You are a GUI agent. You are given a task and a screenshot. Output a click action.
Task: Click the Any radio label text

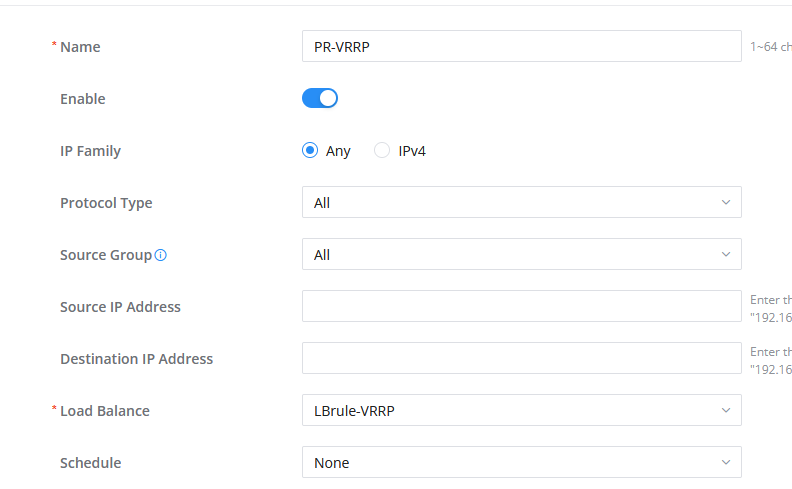(338, 152)
